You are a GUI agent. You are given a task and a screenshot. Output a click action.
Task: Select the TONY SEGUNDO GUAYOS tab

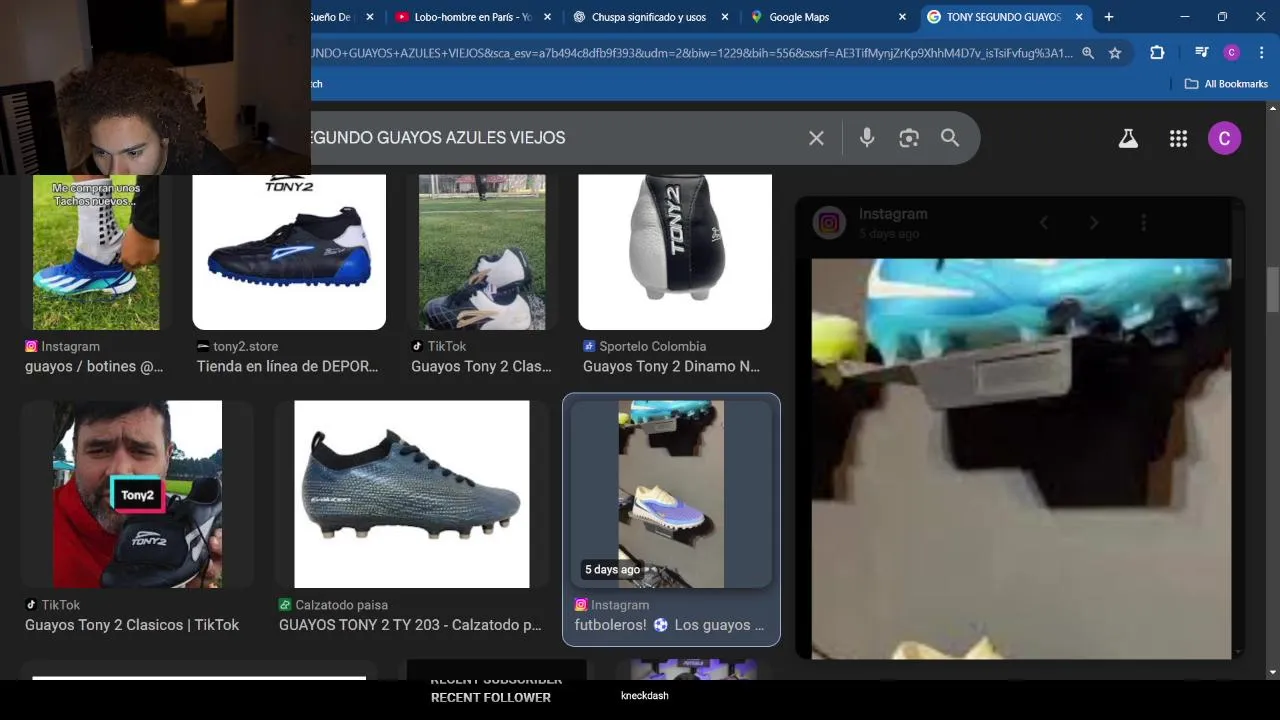pyautogui.click(x=1003, y=17)
